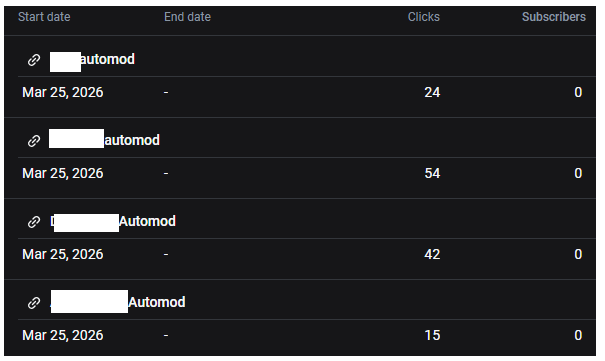
Task: Click the link icon of the 54-click automod row
Action: click(x=34, y=141)
